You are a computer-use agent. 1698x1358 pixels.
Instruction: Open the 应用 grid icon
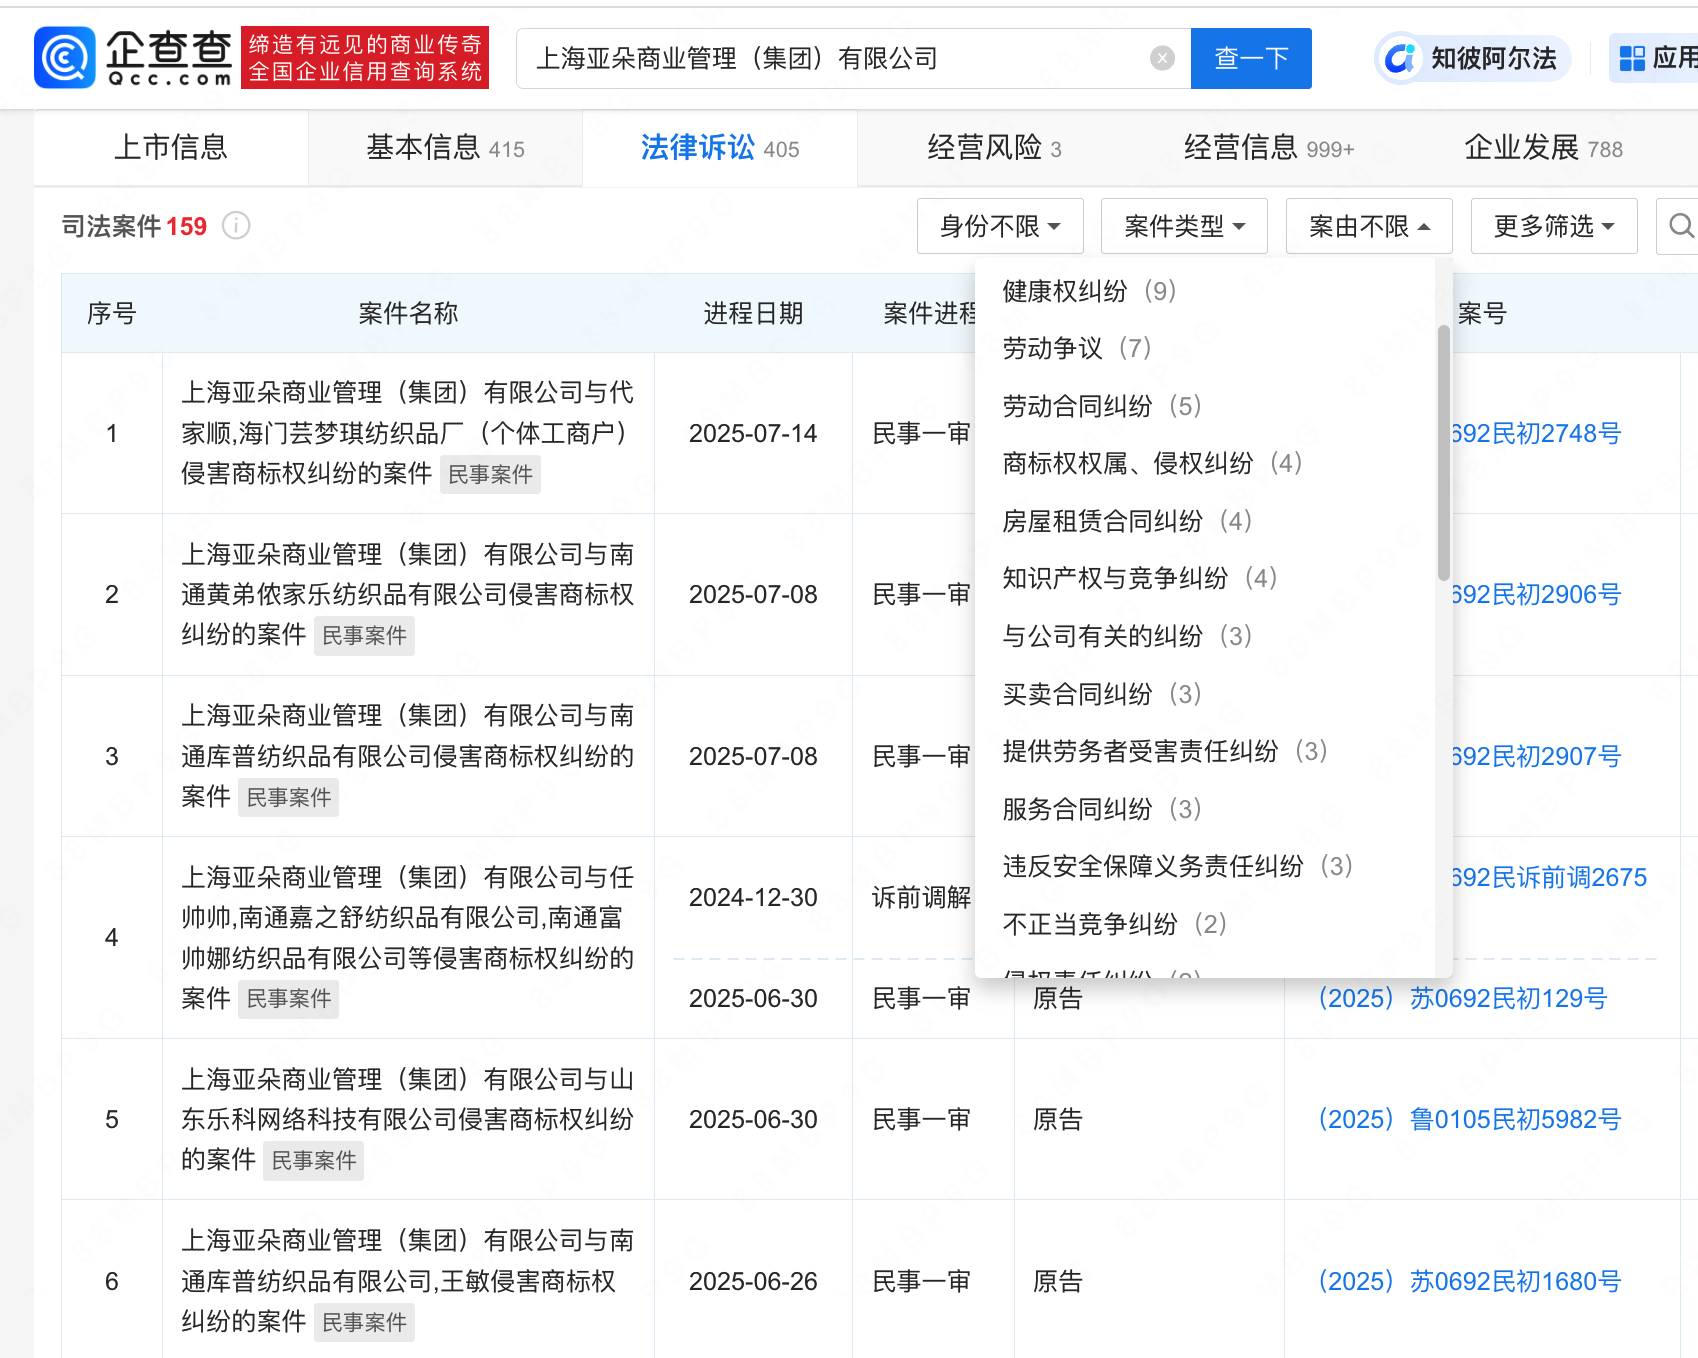click(1632, 59)
